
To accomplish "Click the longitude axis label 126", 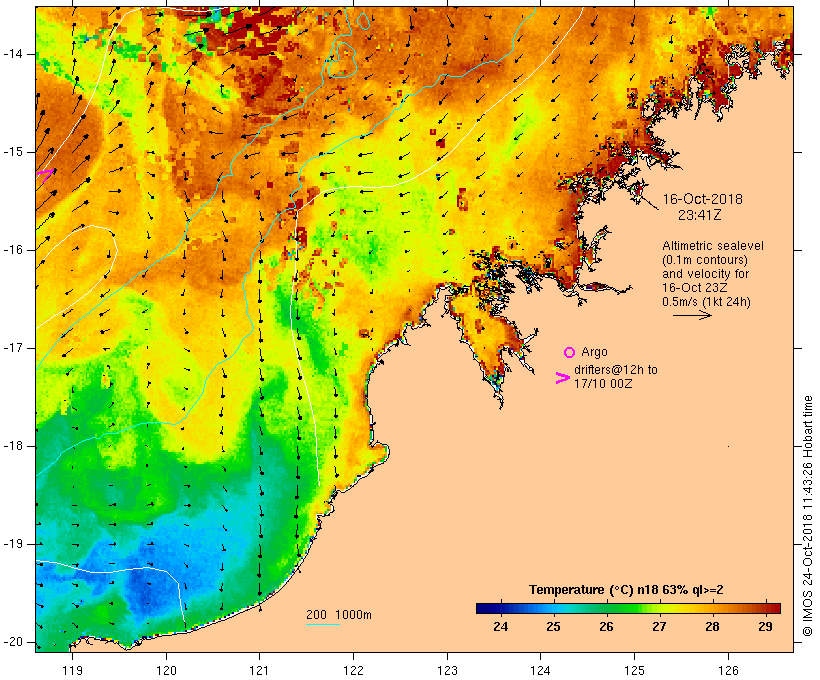I will point(728,670).
